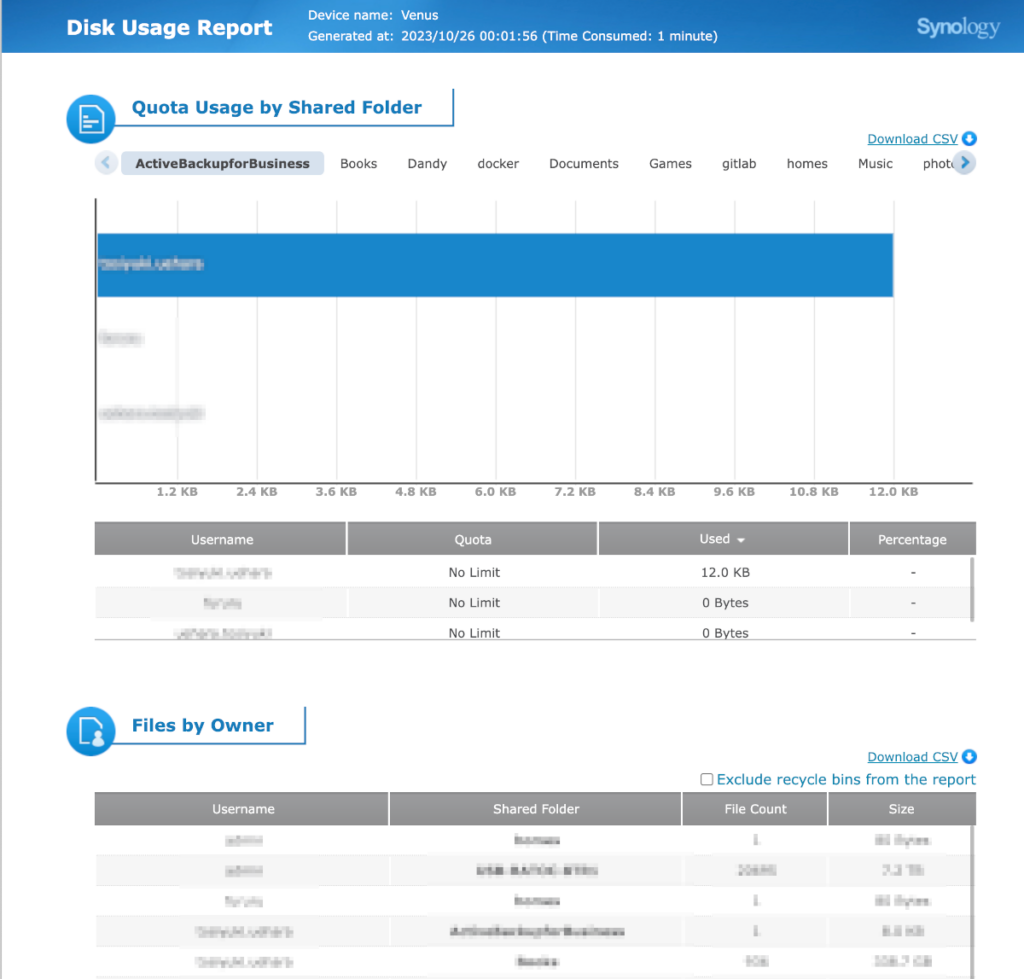
Task: Click the Files by Owner section icon
Action: click(91, 731)
